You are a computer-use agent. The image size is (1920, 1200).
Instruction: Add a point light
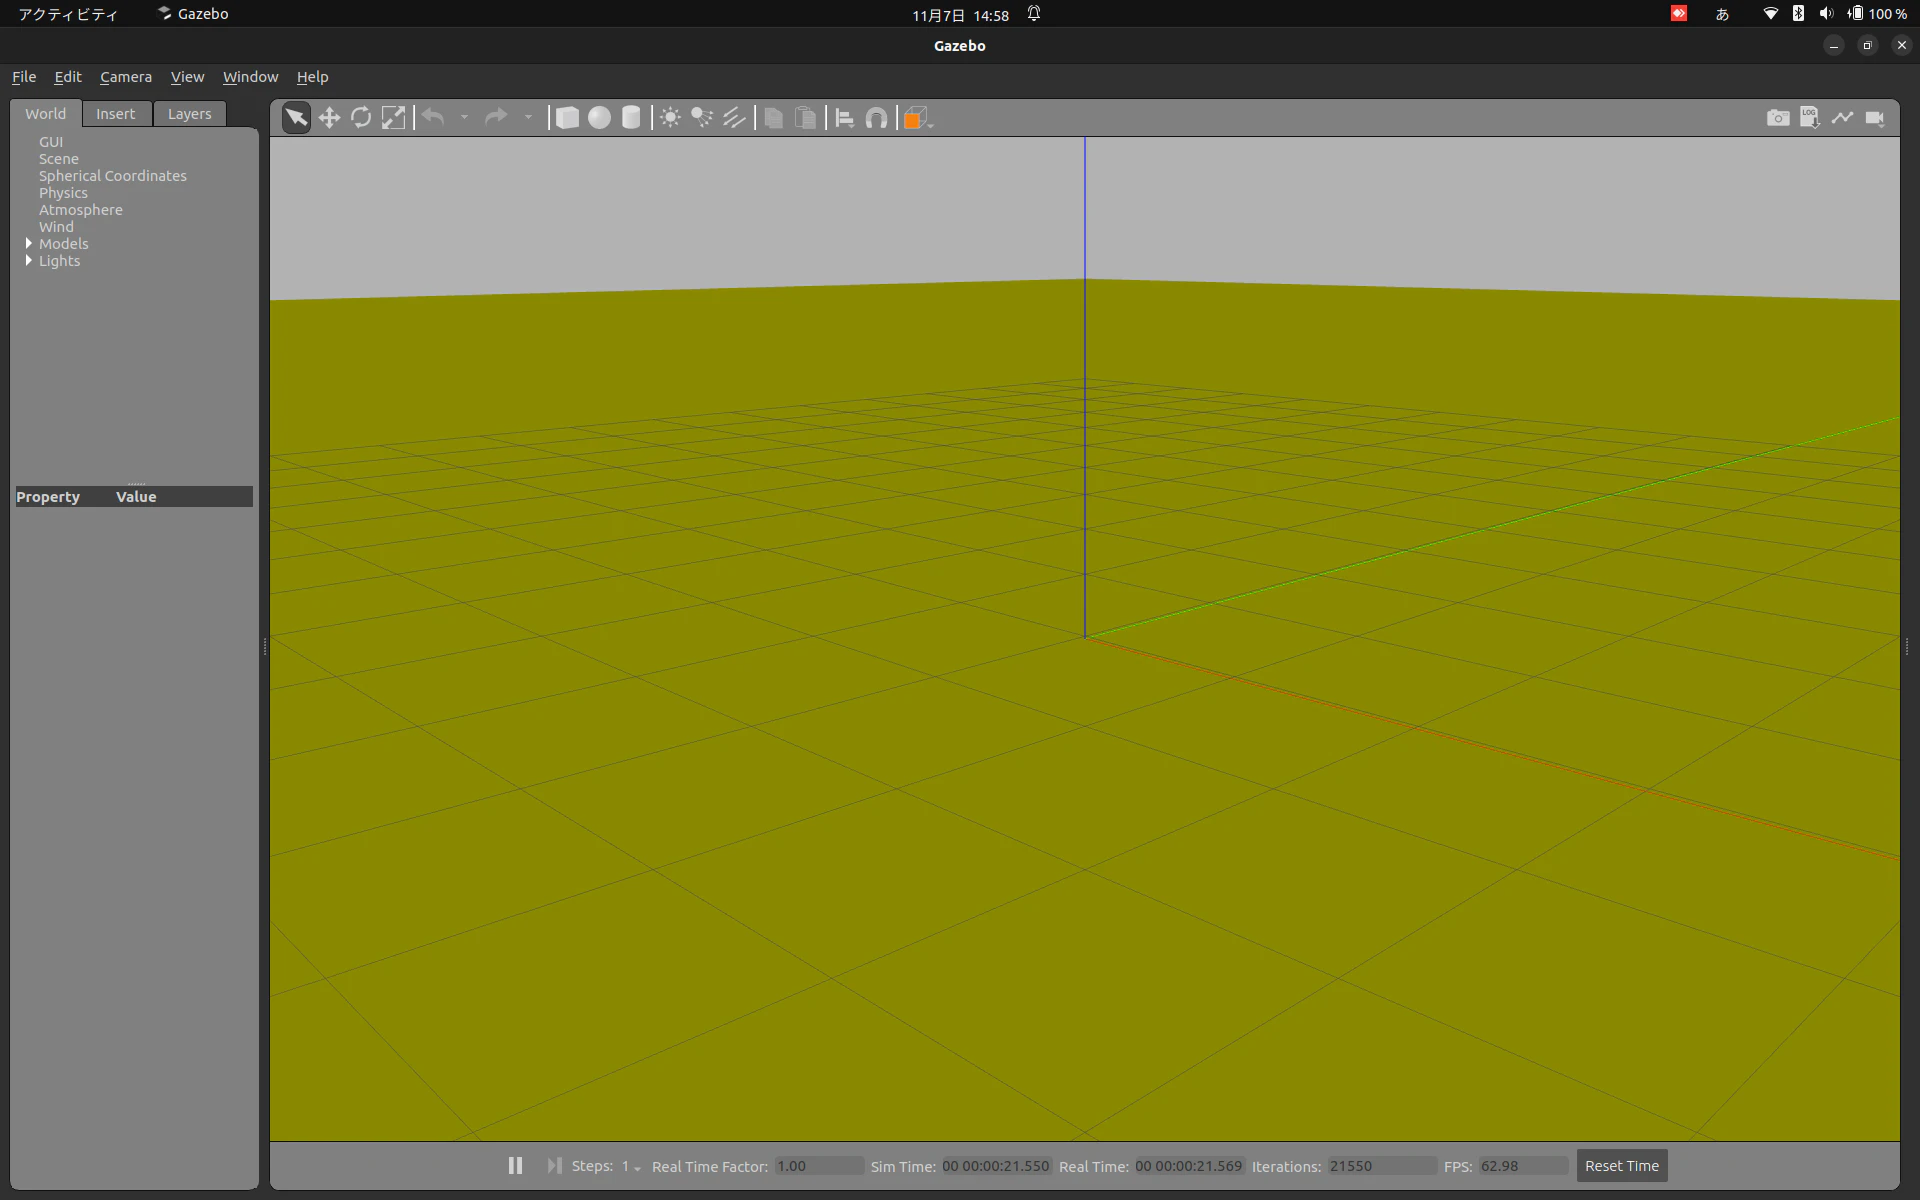pyautogui.click(x=670, y=118)
